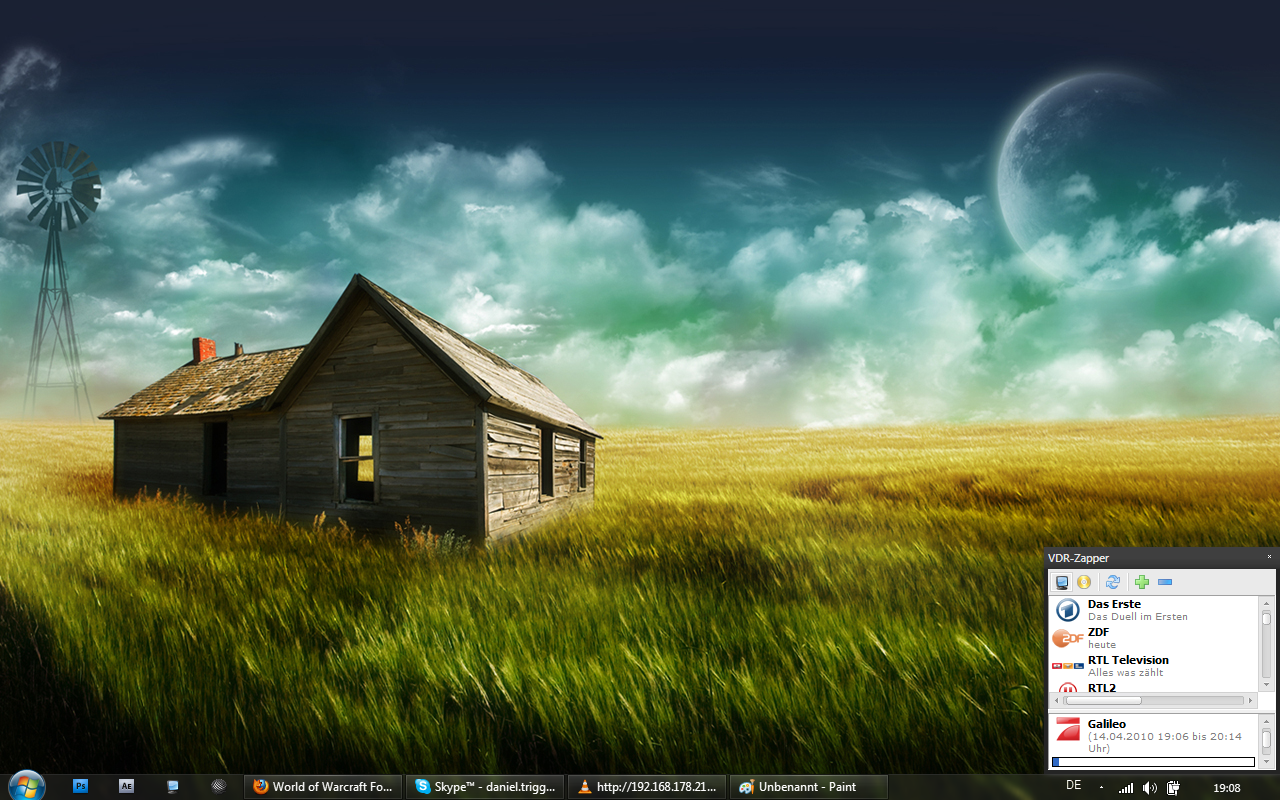Click the round striped icon in taskbar
Viewport: 1280px width, 800px height.
218,786
